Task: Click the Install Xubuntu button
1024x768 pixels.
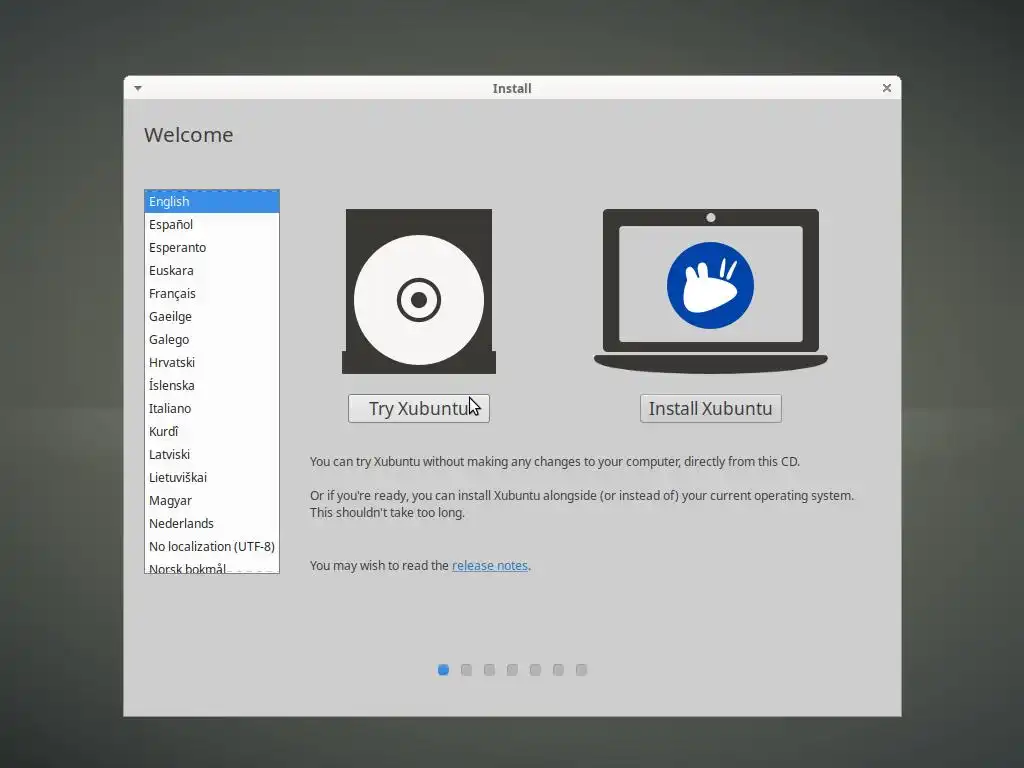Action: [711, 409]
